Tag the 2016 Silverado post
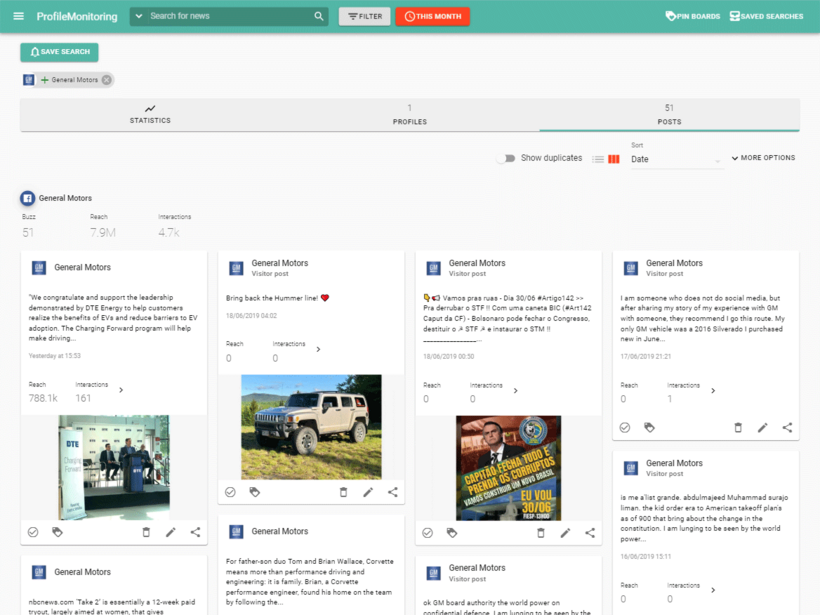Screen dimensions: 820x615 (x=649, y=428)
